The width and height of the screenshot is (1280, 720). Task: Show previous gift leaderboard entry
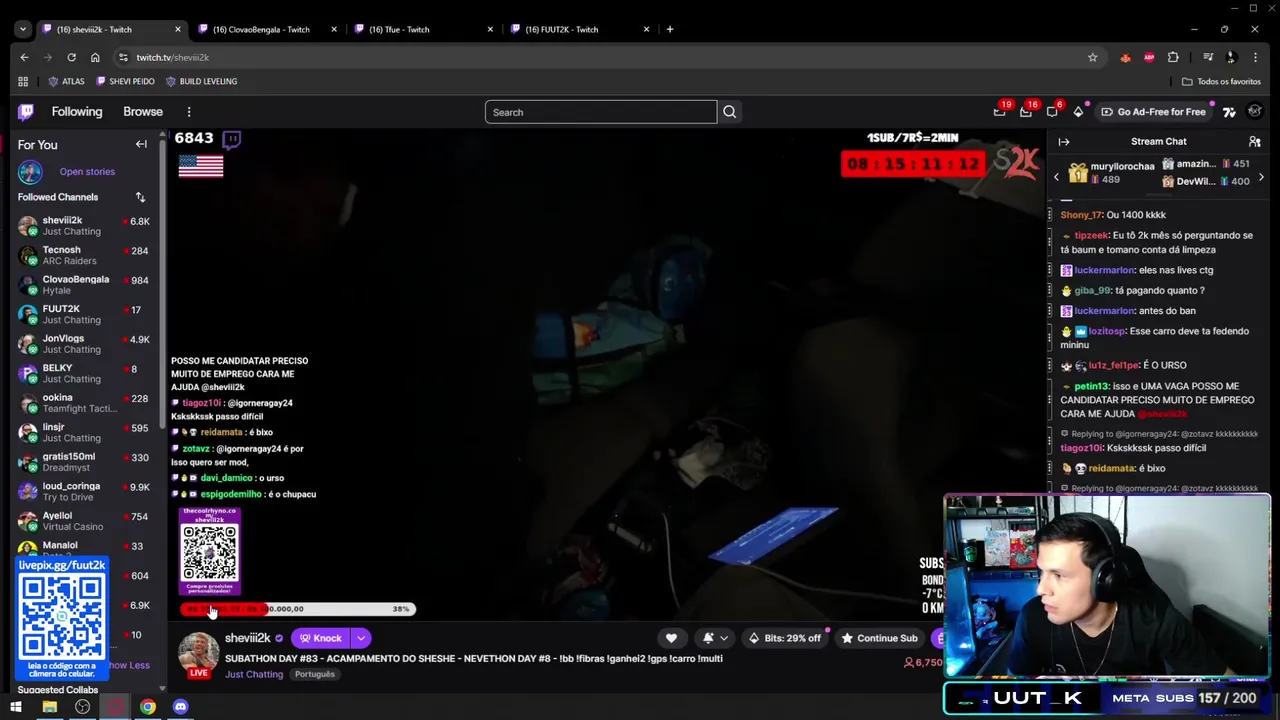(1056, 177)
